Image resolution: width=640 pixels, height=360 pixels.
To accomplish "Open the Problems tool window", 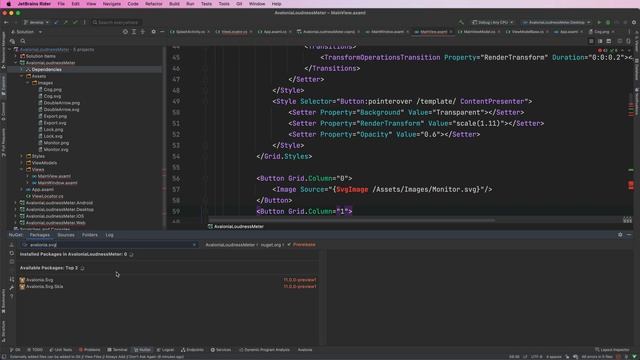I will click(89, 350).
